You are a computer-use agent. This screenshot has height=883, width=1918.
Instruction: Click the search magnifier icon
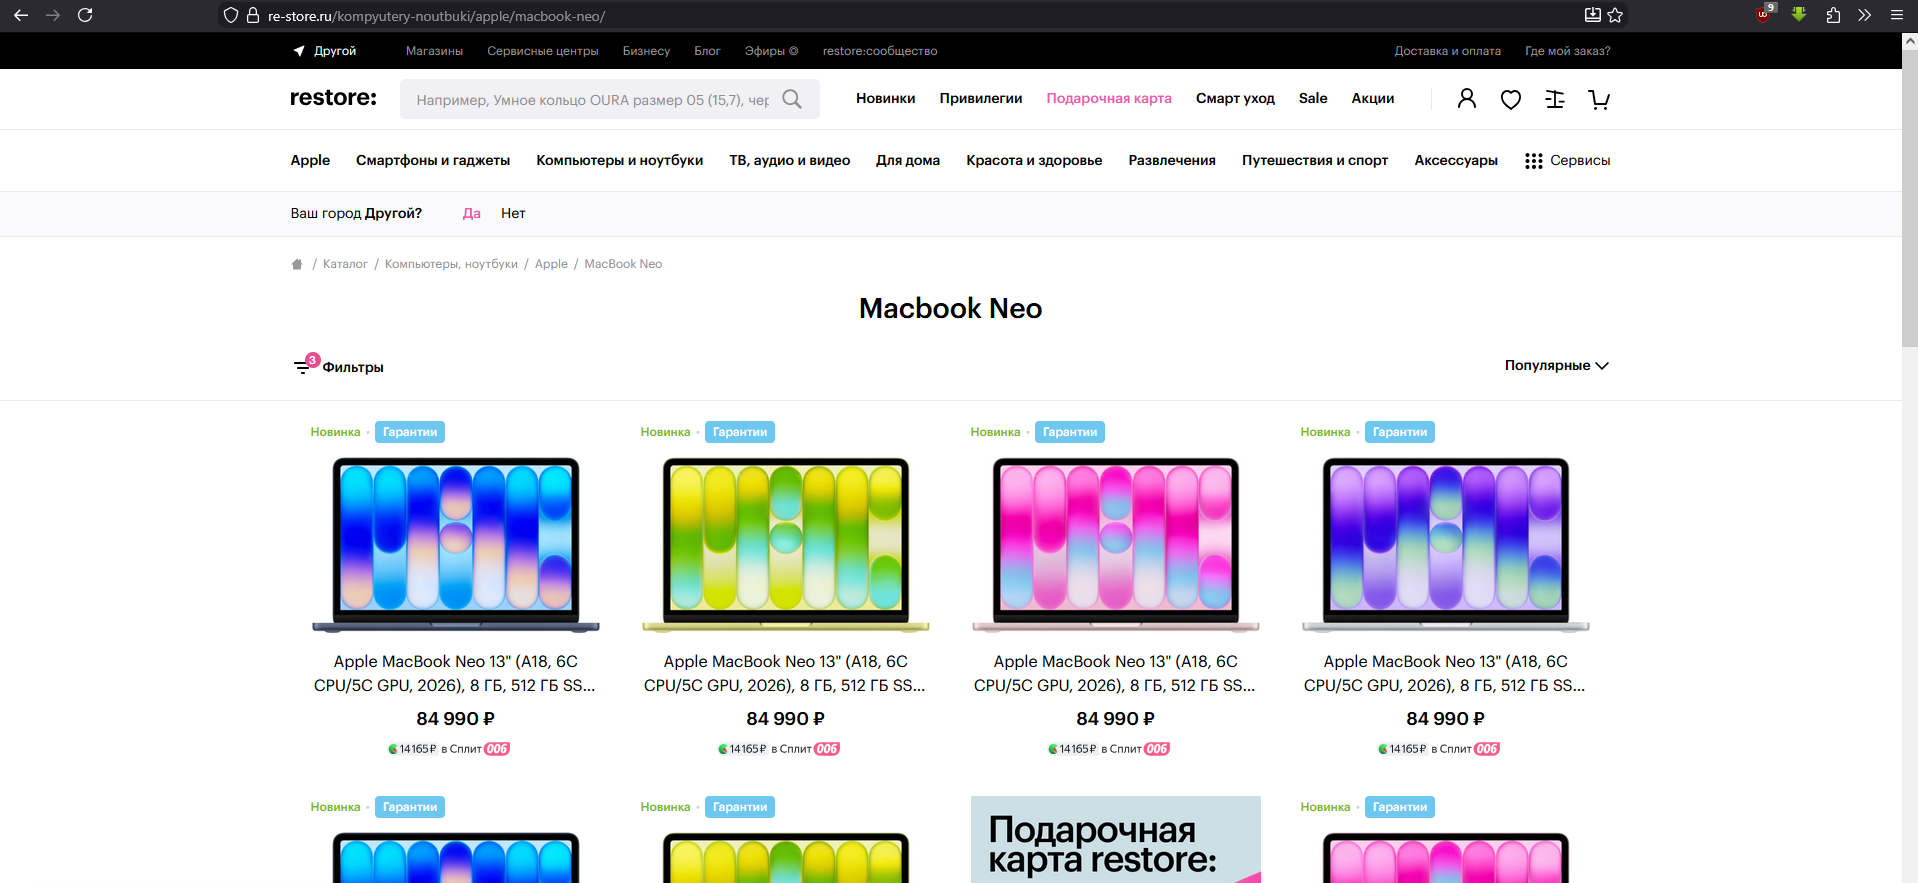[x=792, y=99]
